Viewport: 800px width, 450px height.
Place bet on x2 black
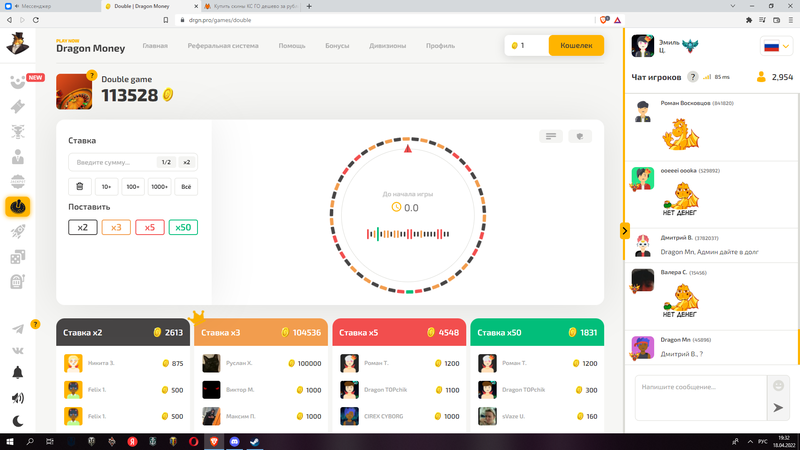[83, 227]
